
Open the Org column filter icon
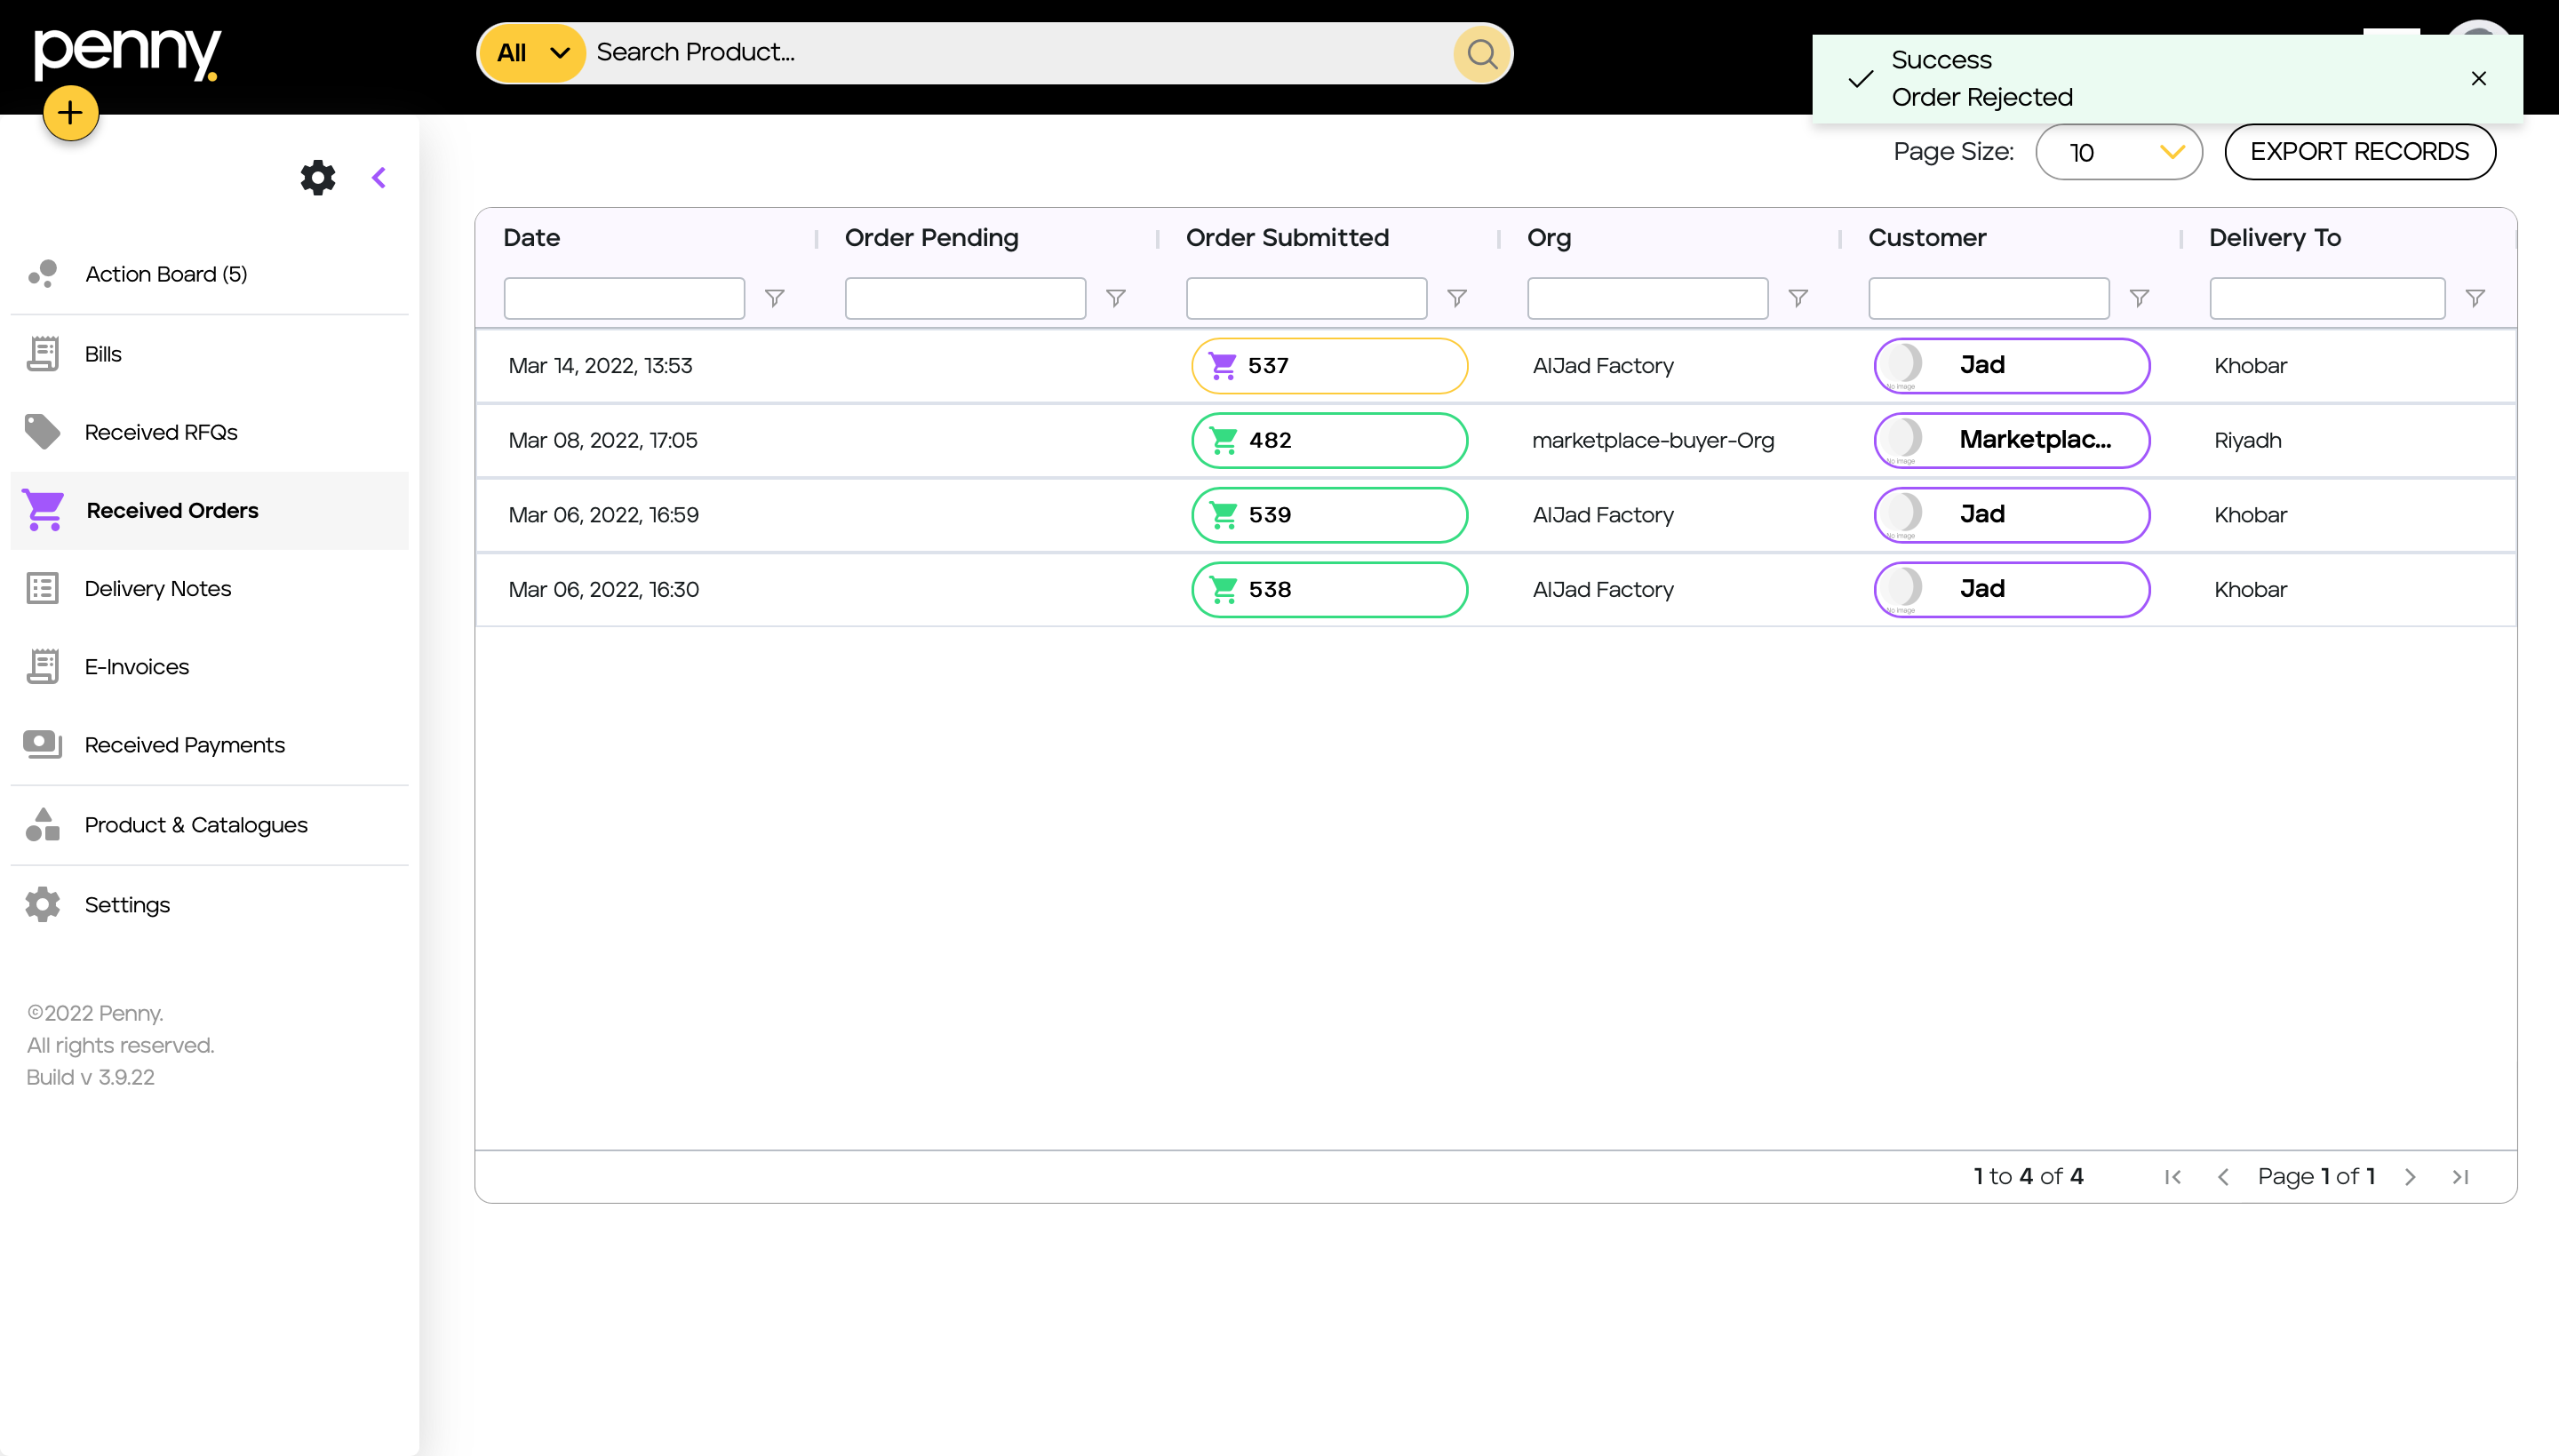[x=1798, y=298]
